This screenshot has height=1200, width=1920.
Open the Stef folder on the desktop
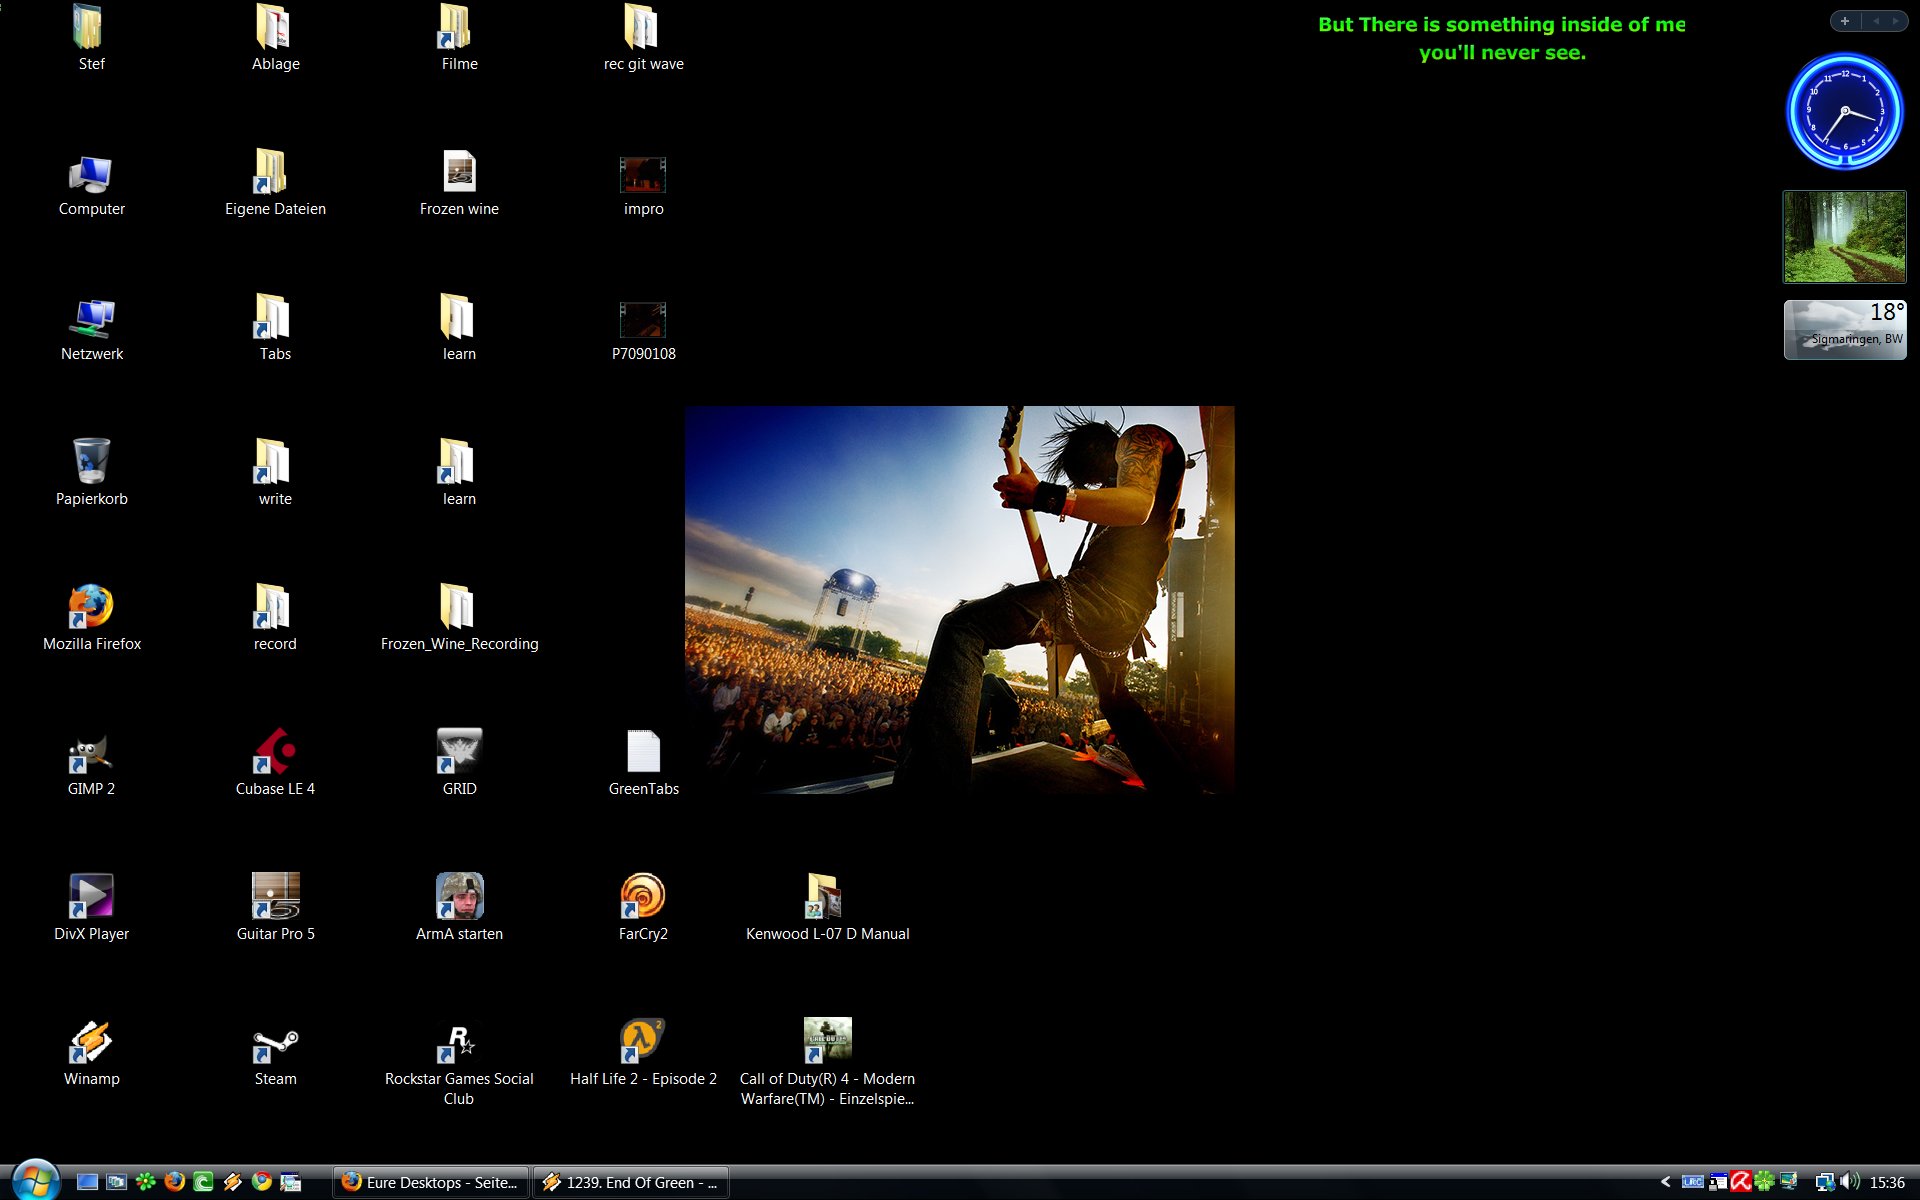tap(91, 38)
